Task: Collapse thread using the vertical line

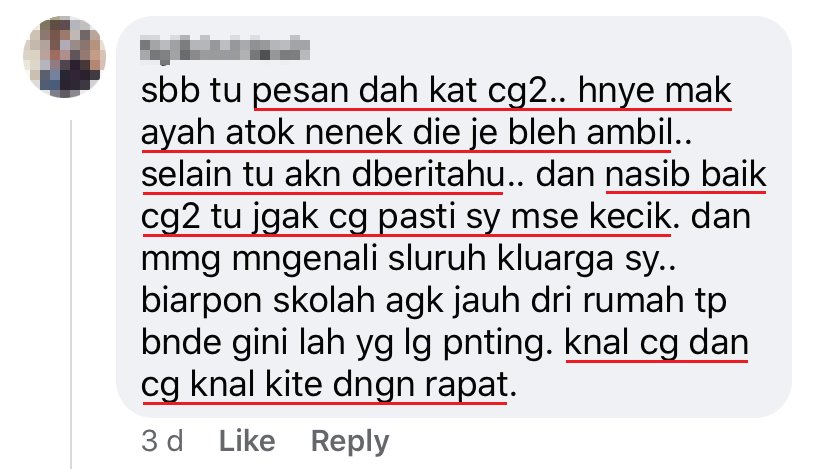Action: click(x=71, y=294)
